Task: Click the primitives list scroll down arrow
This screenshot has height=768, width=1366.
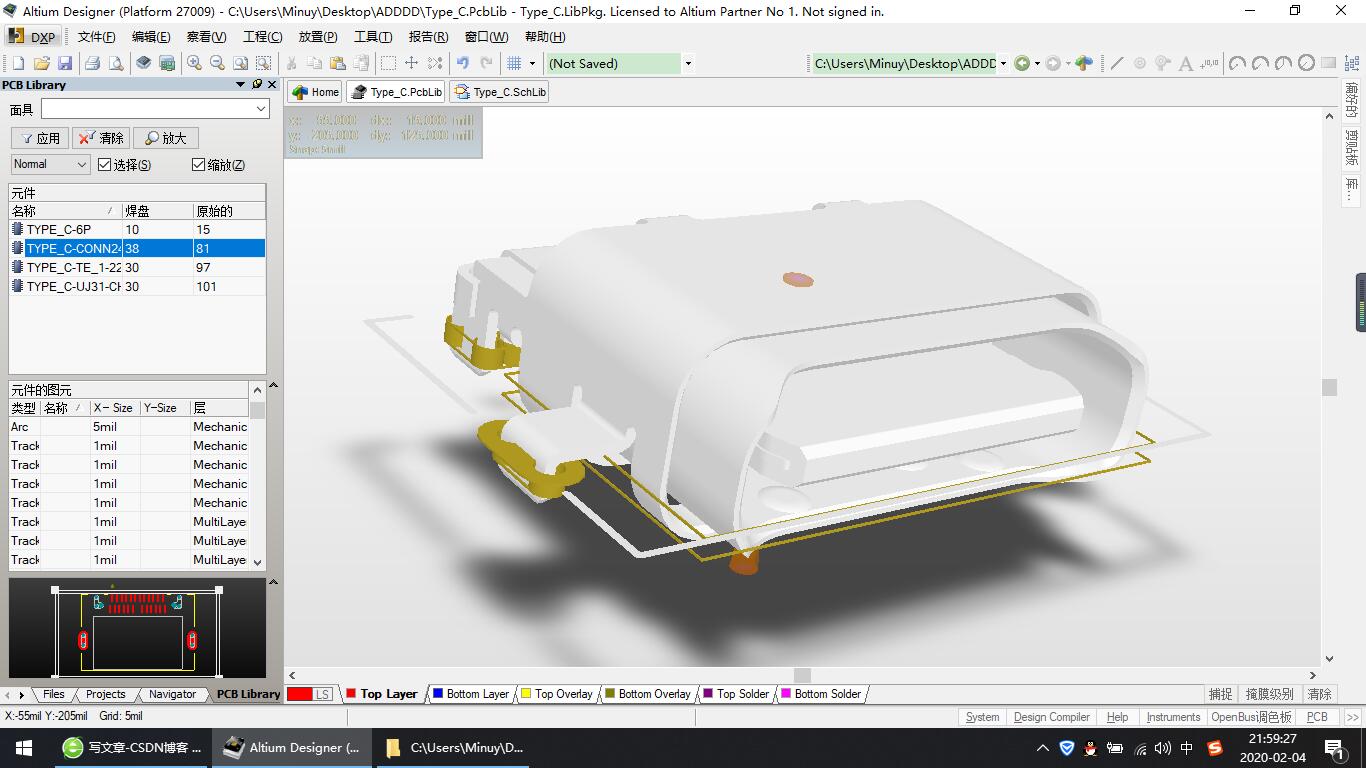Action: pyautogui.click(x=258, y=562)
